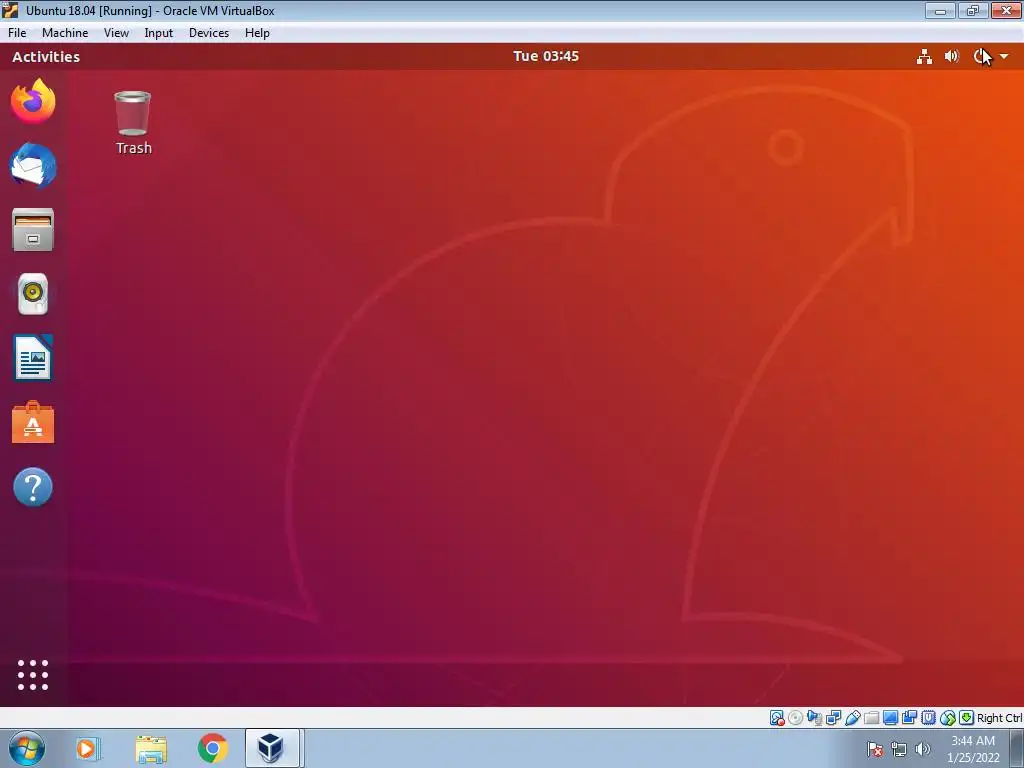Open VirtualBox Devices menu

point(208,33)
